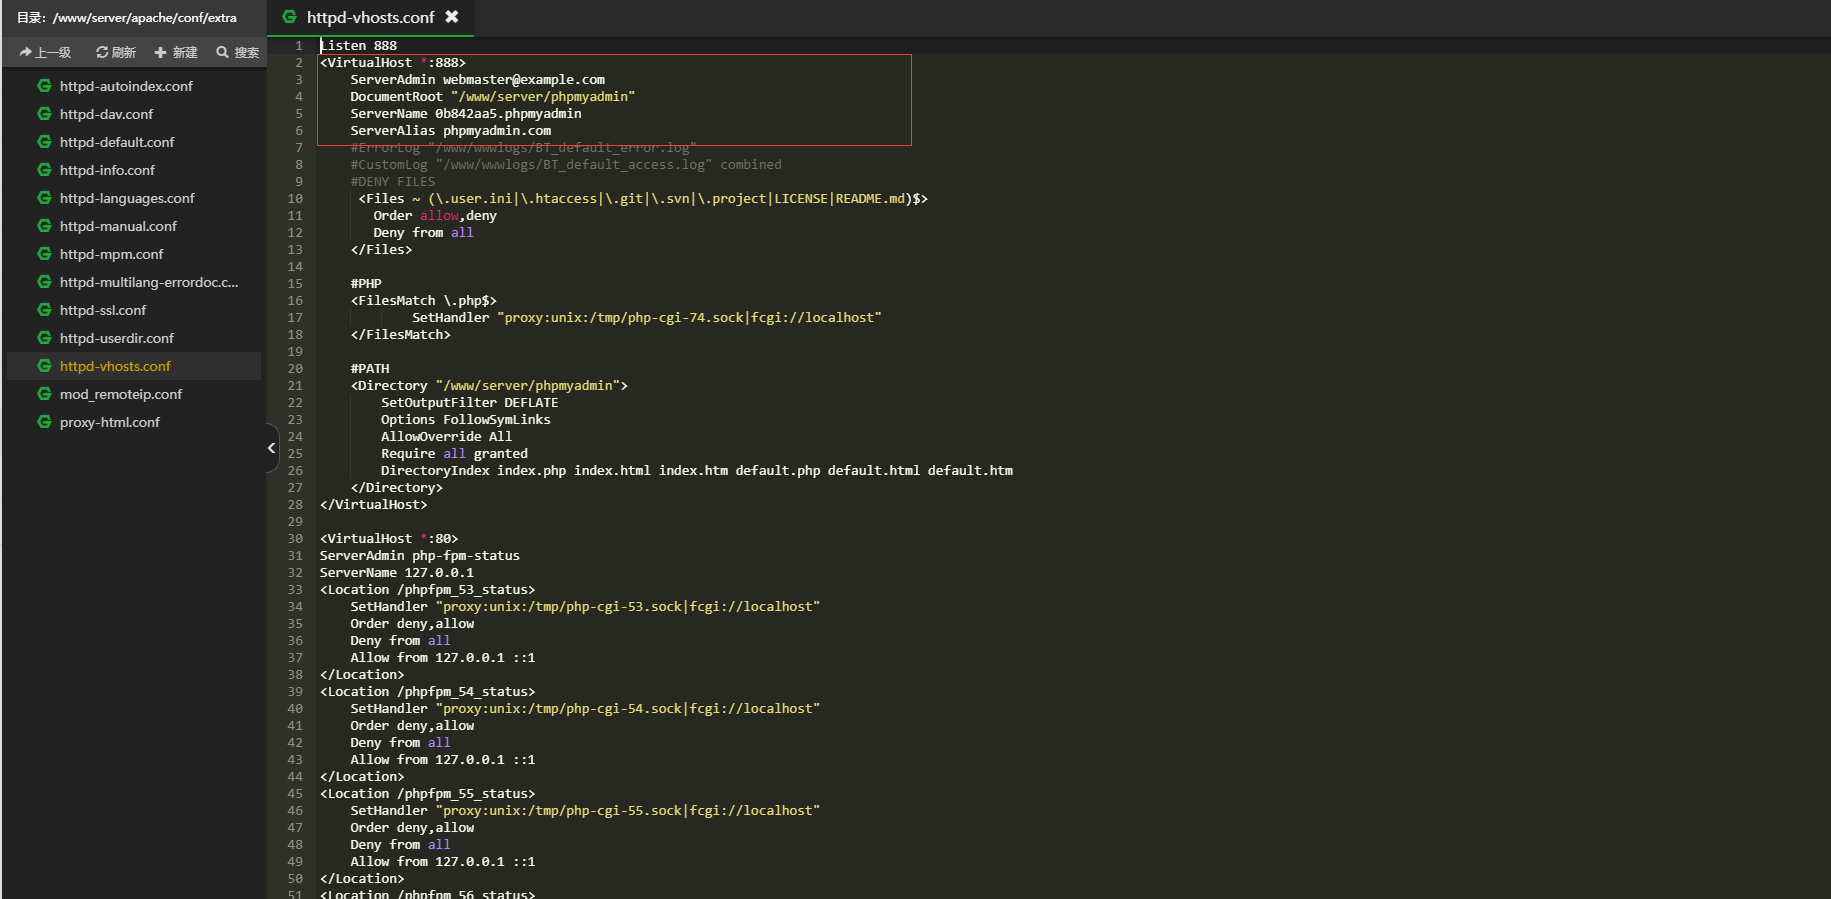Click the httpd-userdir.conf file icon
Viewport: 1831px width, 899px height.
pyautogui.click(x=44, y=338)
